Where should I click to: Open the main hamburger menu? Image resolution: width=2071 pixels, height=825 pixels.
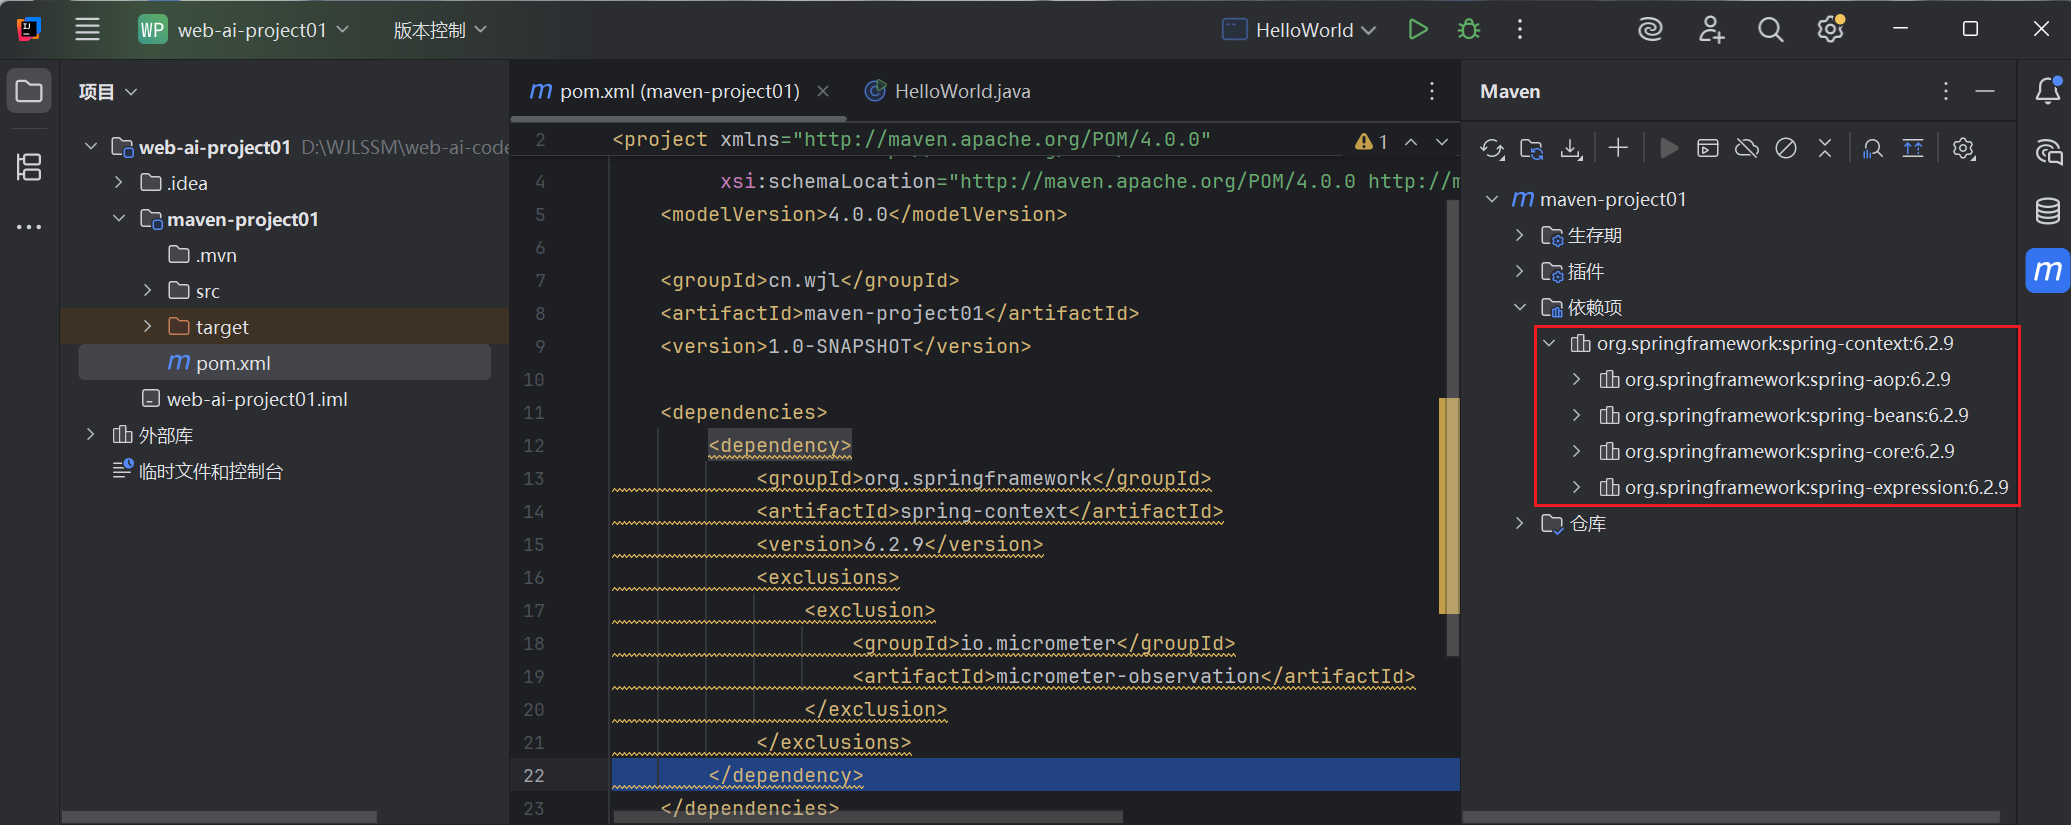click(87, 30)
